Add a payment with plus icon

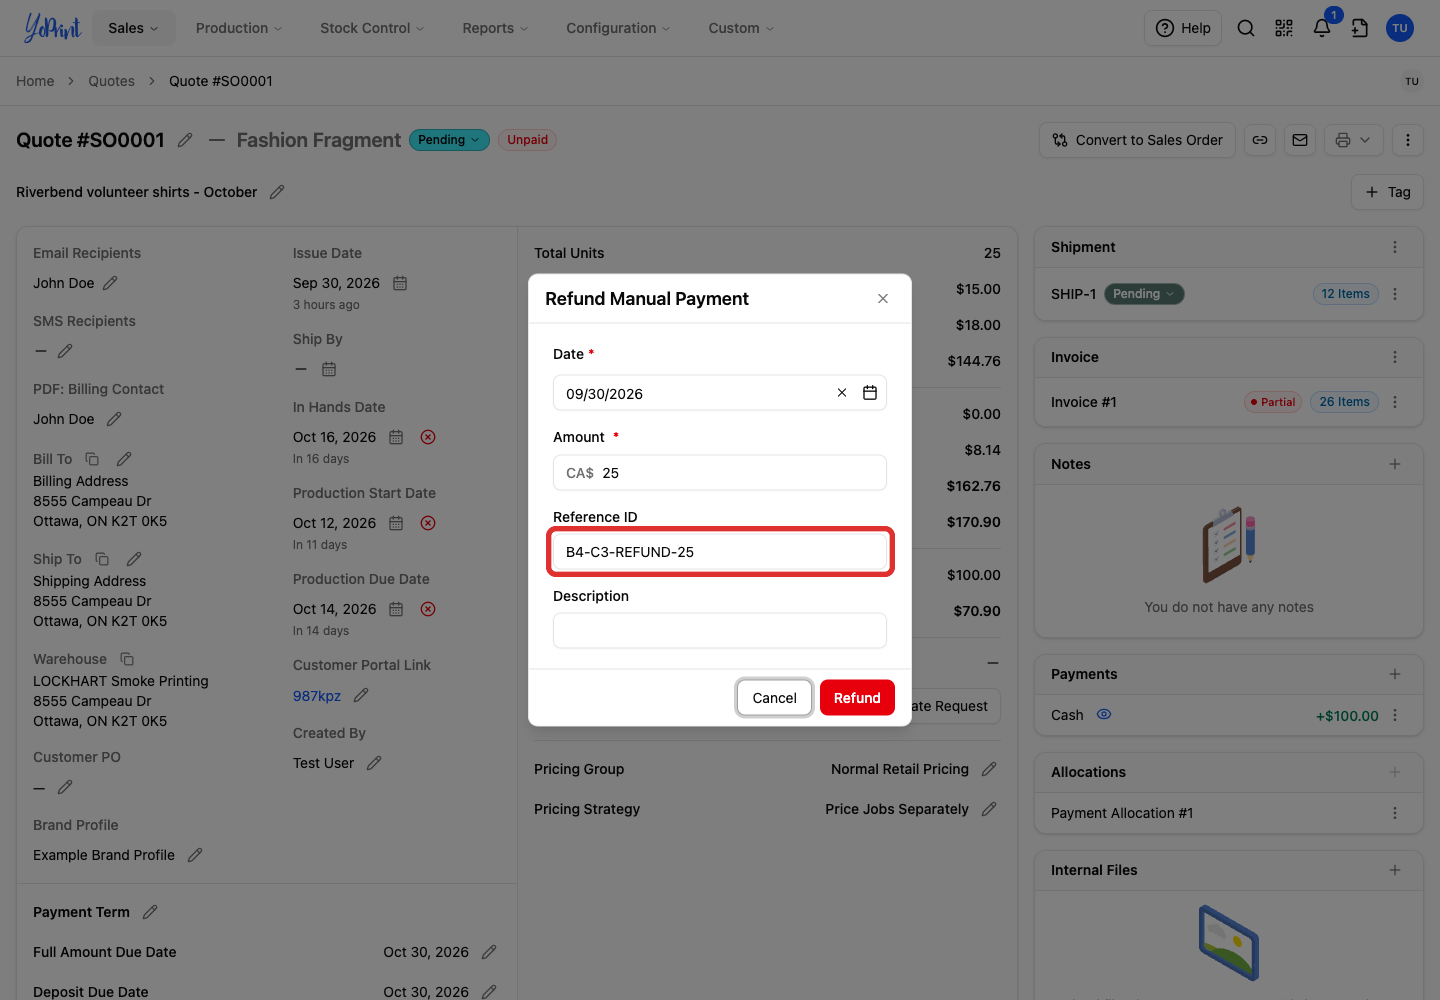[x=1395, y=674]
